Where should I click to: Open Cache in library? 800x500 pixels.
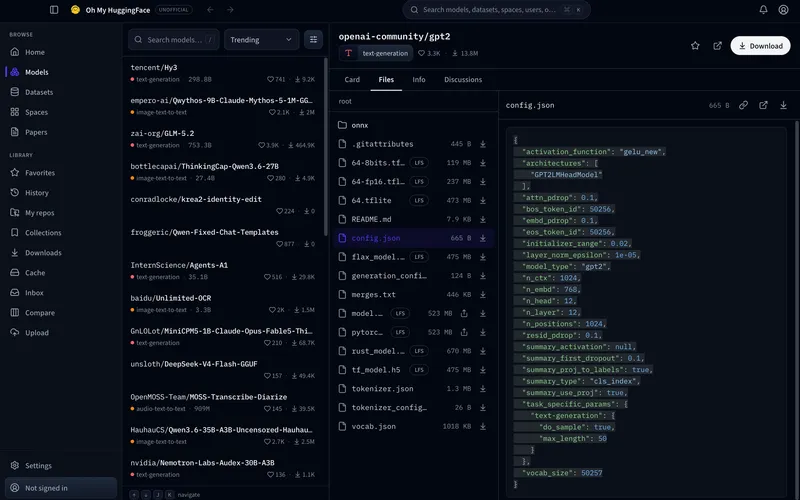(61, 272)
